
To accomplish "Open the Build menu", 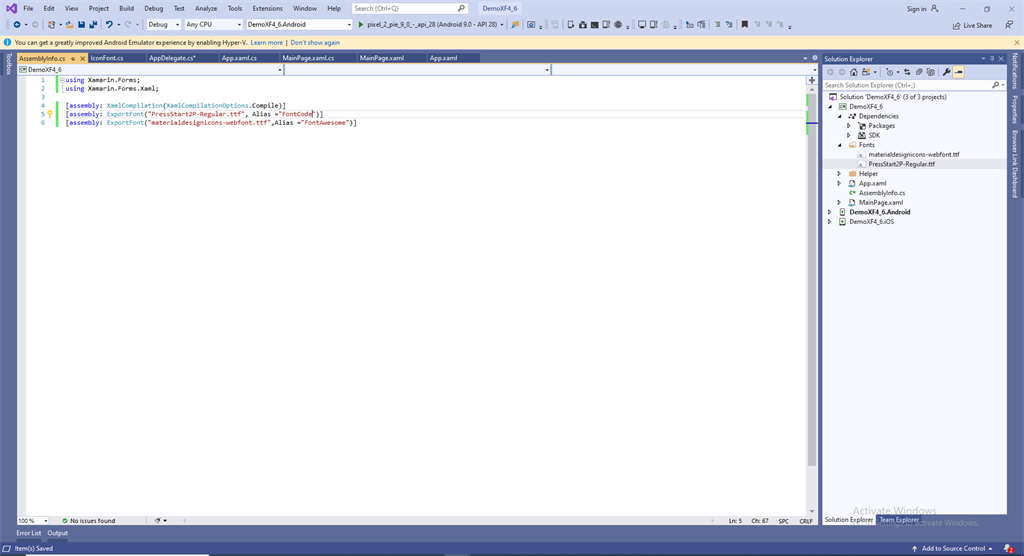I will coord(126,8).
